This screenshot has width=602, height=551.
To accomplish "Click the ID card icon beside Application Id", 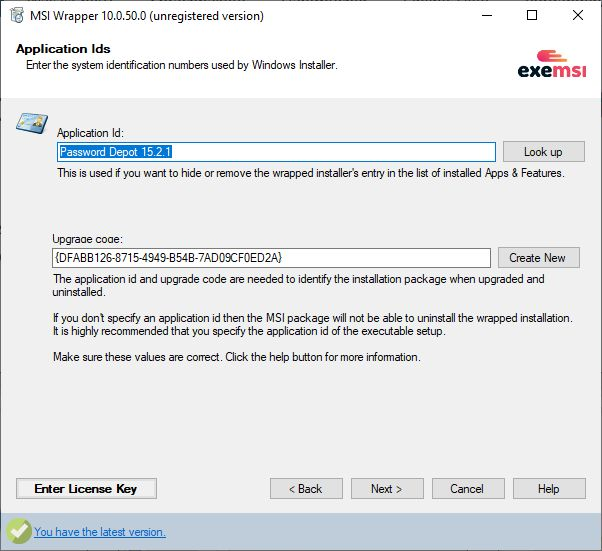I will tap(32, 123).
